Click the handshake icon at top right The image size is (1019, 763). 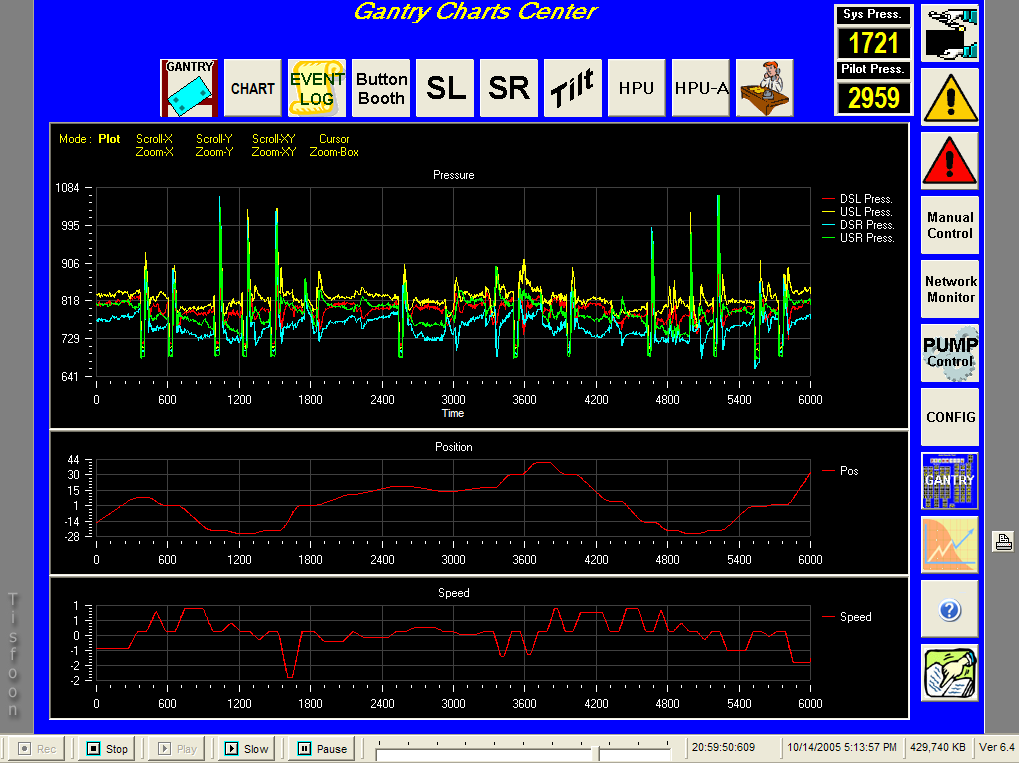point(949,33)
